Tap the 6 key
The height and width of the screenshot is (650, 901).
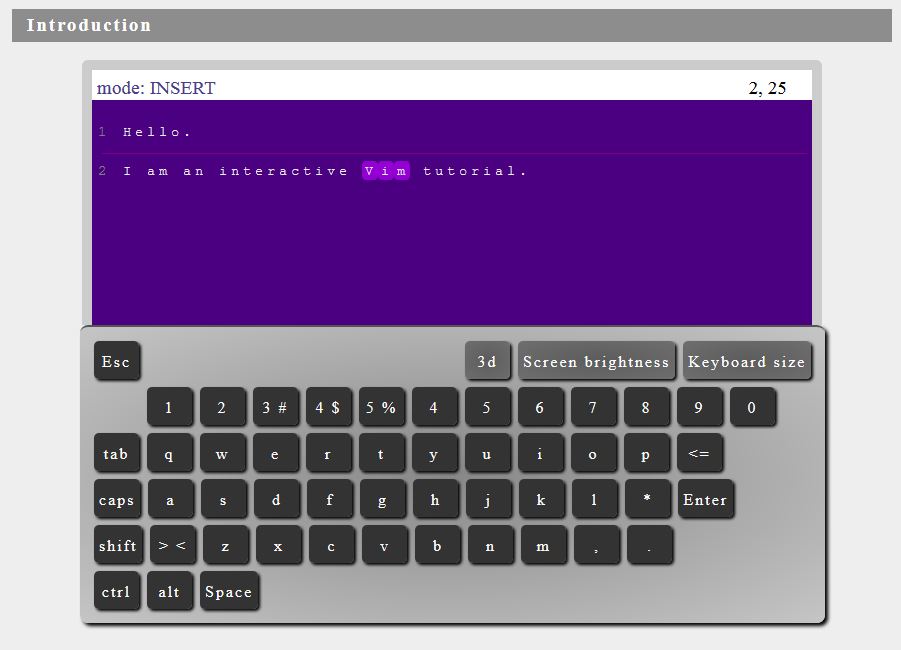[x=540, y=407]
